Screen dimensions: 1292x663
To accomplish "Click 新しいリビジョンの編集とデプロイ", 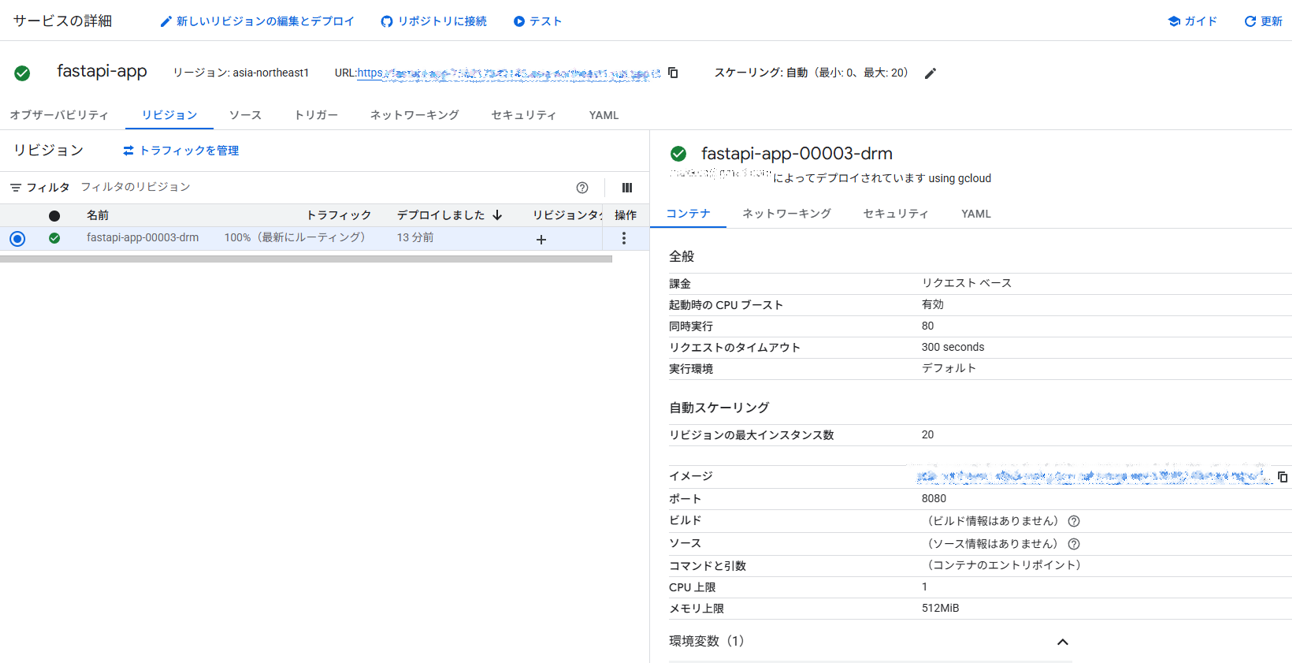I will pyautogui.click(x=257, y=21).
